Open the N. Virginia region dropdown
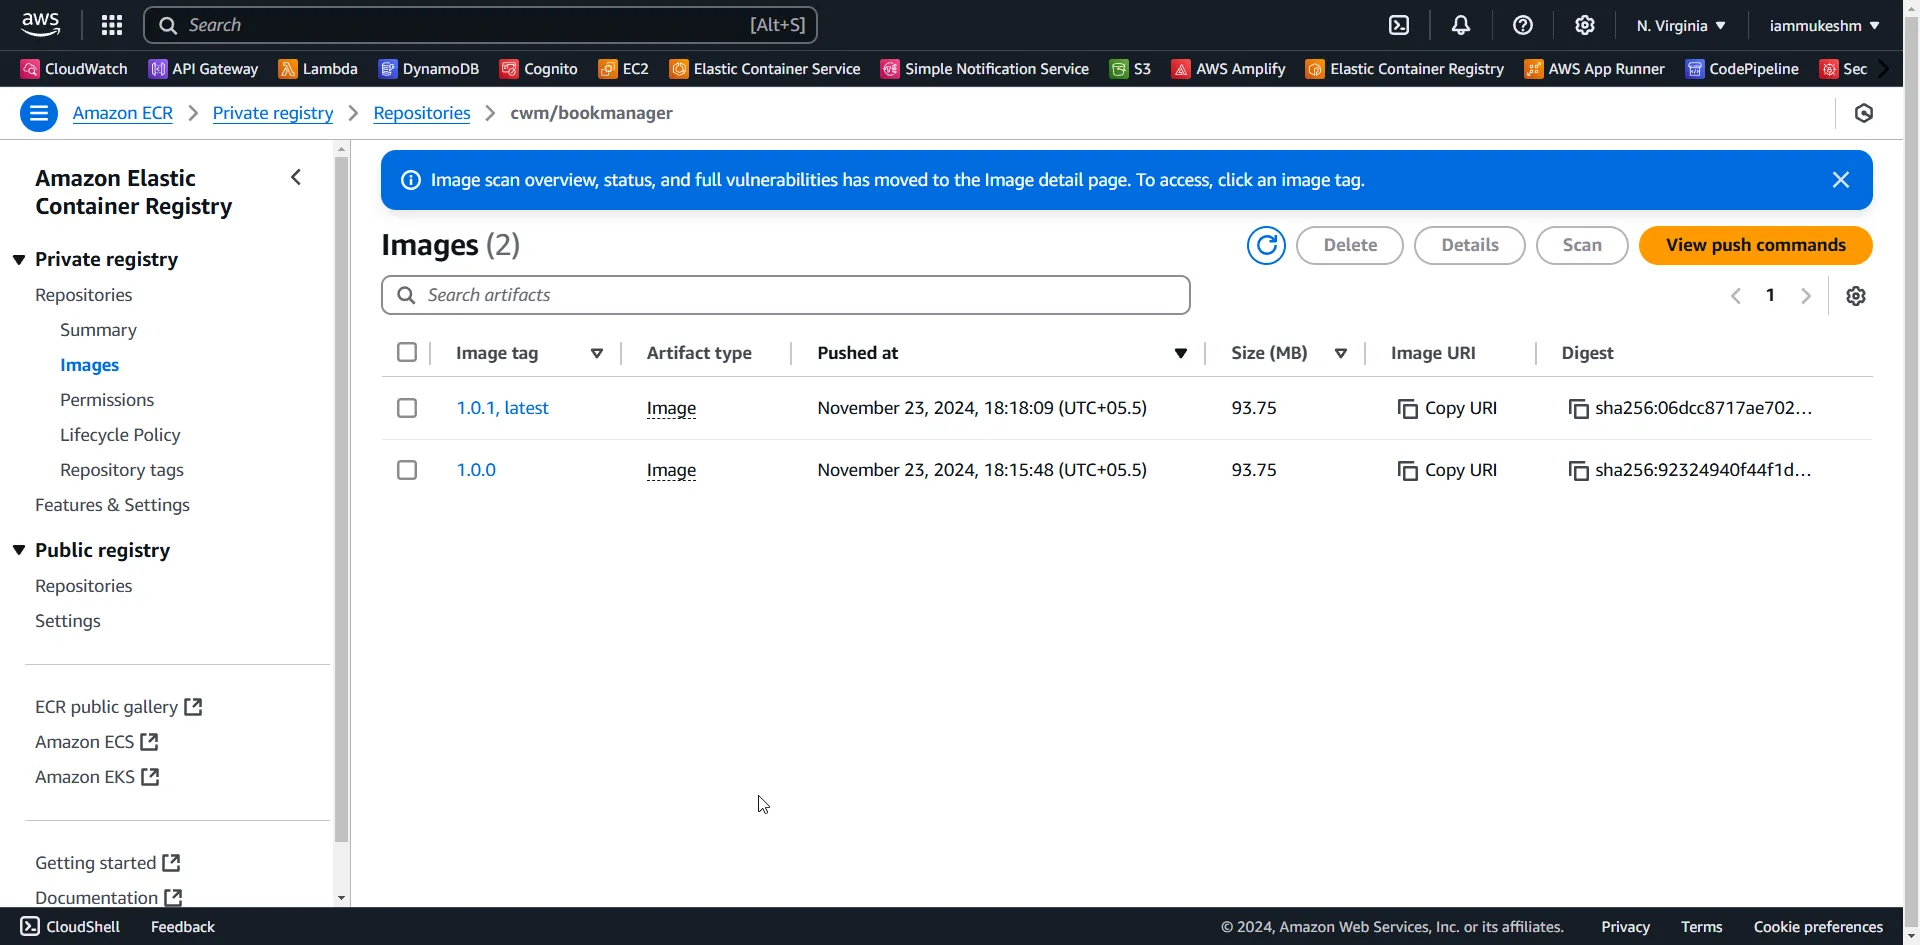 pyautogui.click(x=1680, y=25)
